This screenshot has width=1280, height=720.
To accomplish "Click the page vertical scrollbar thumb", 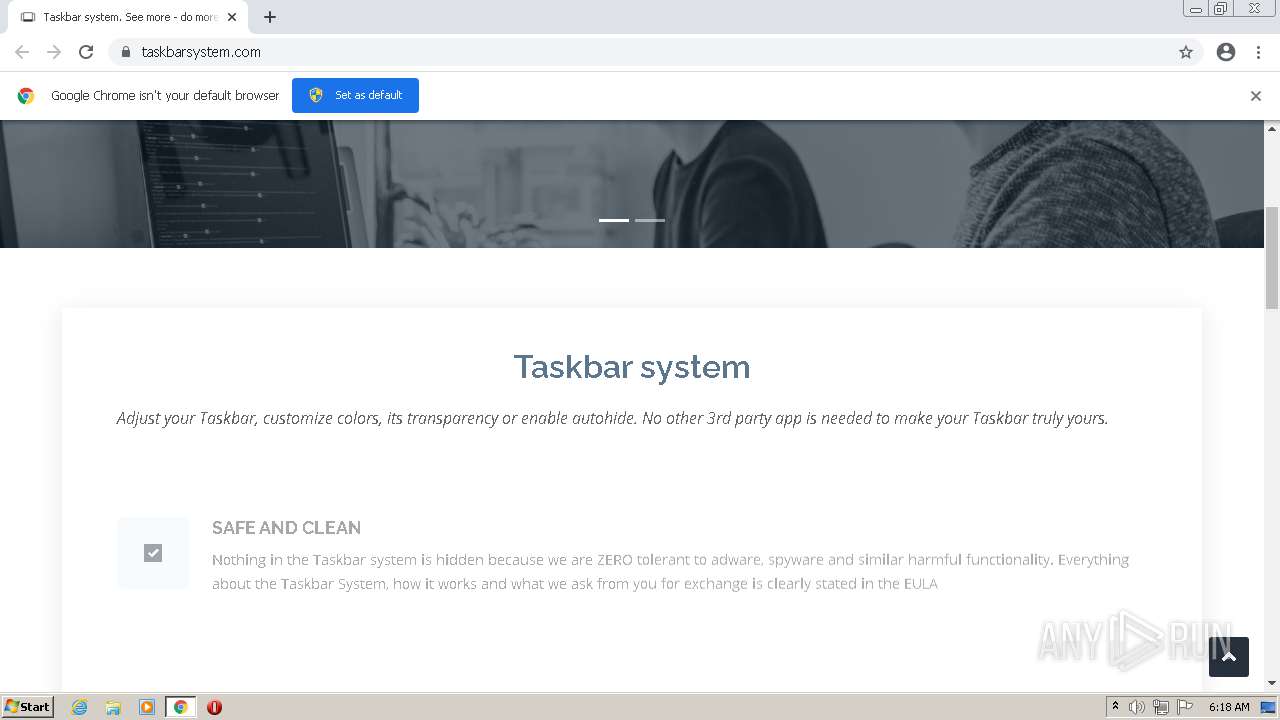I will [x=1272, y=258].
